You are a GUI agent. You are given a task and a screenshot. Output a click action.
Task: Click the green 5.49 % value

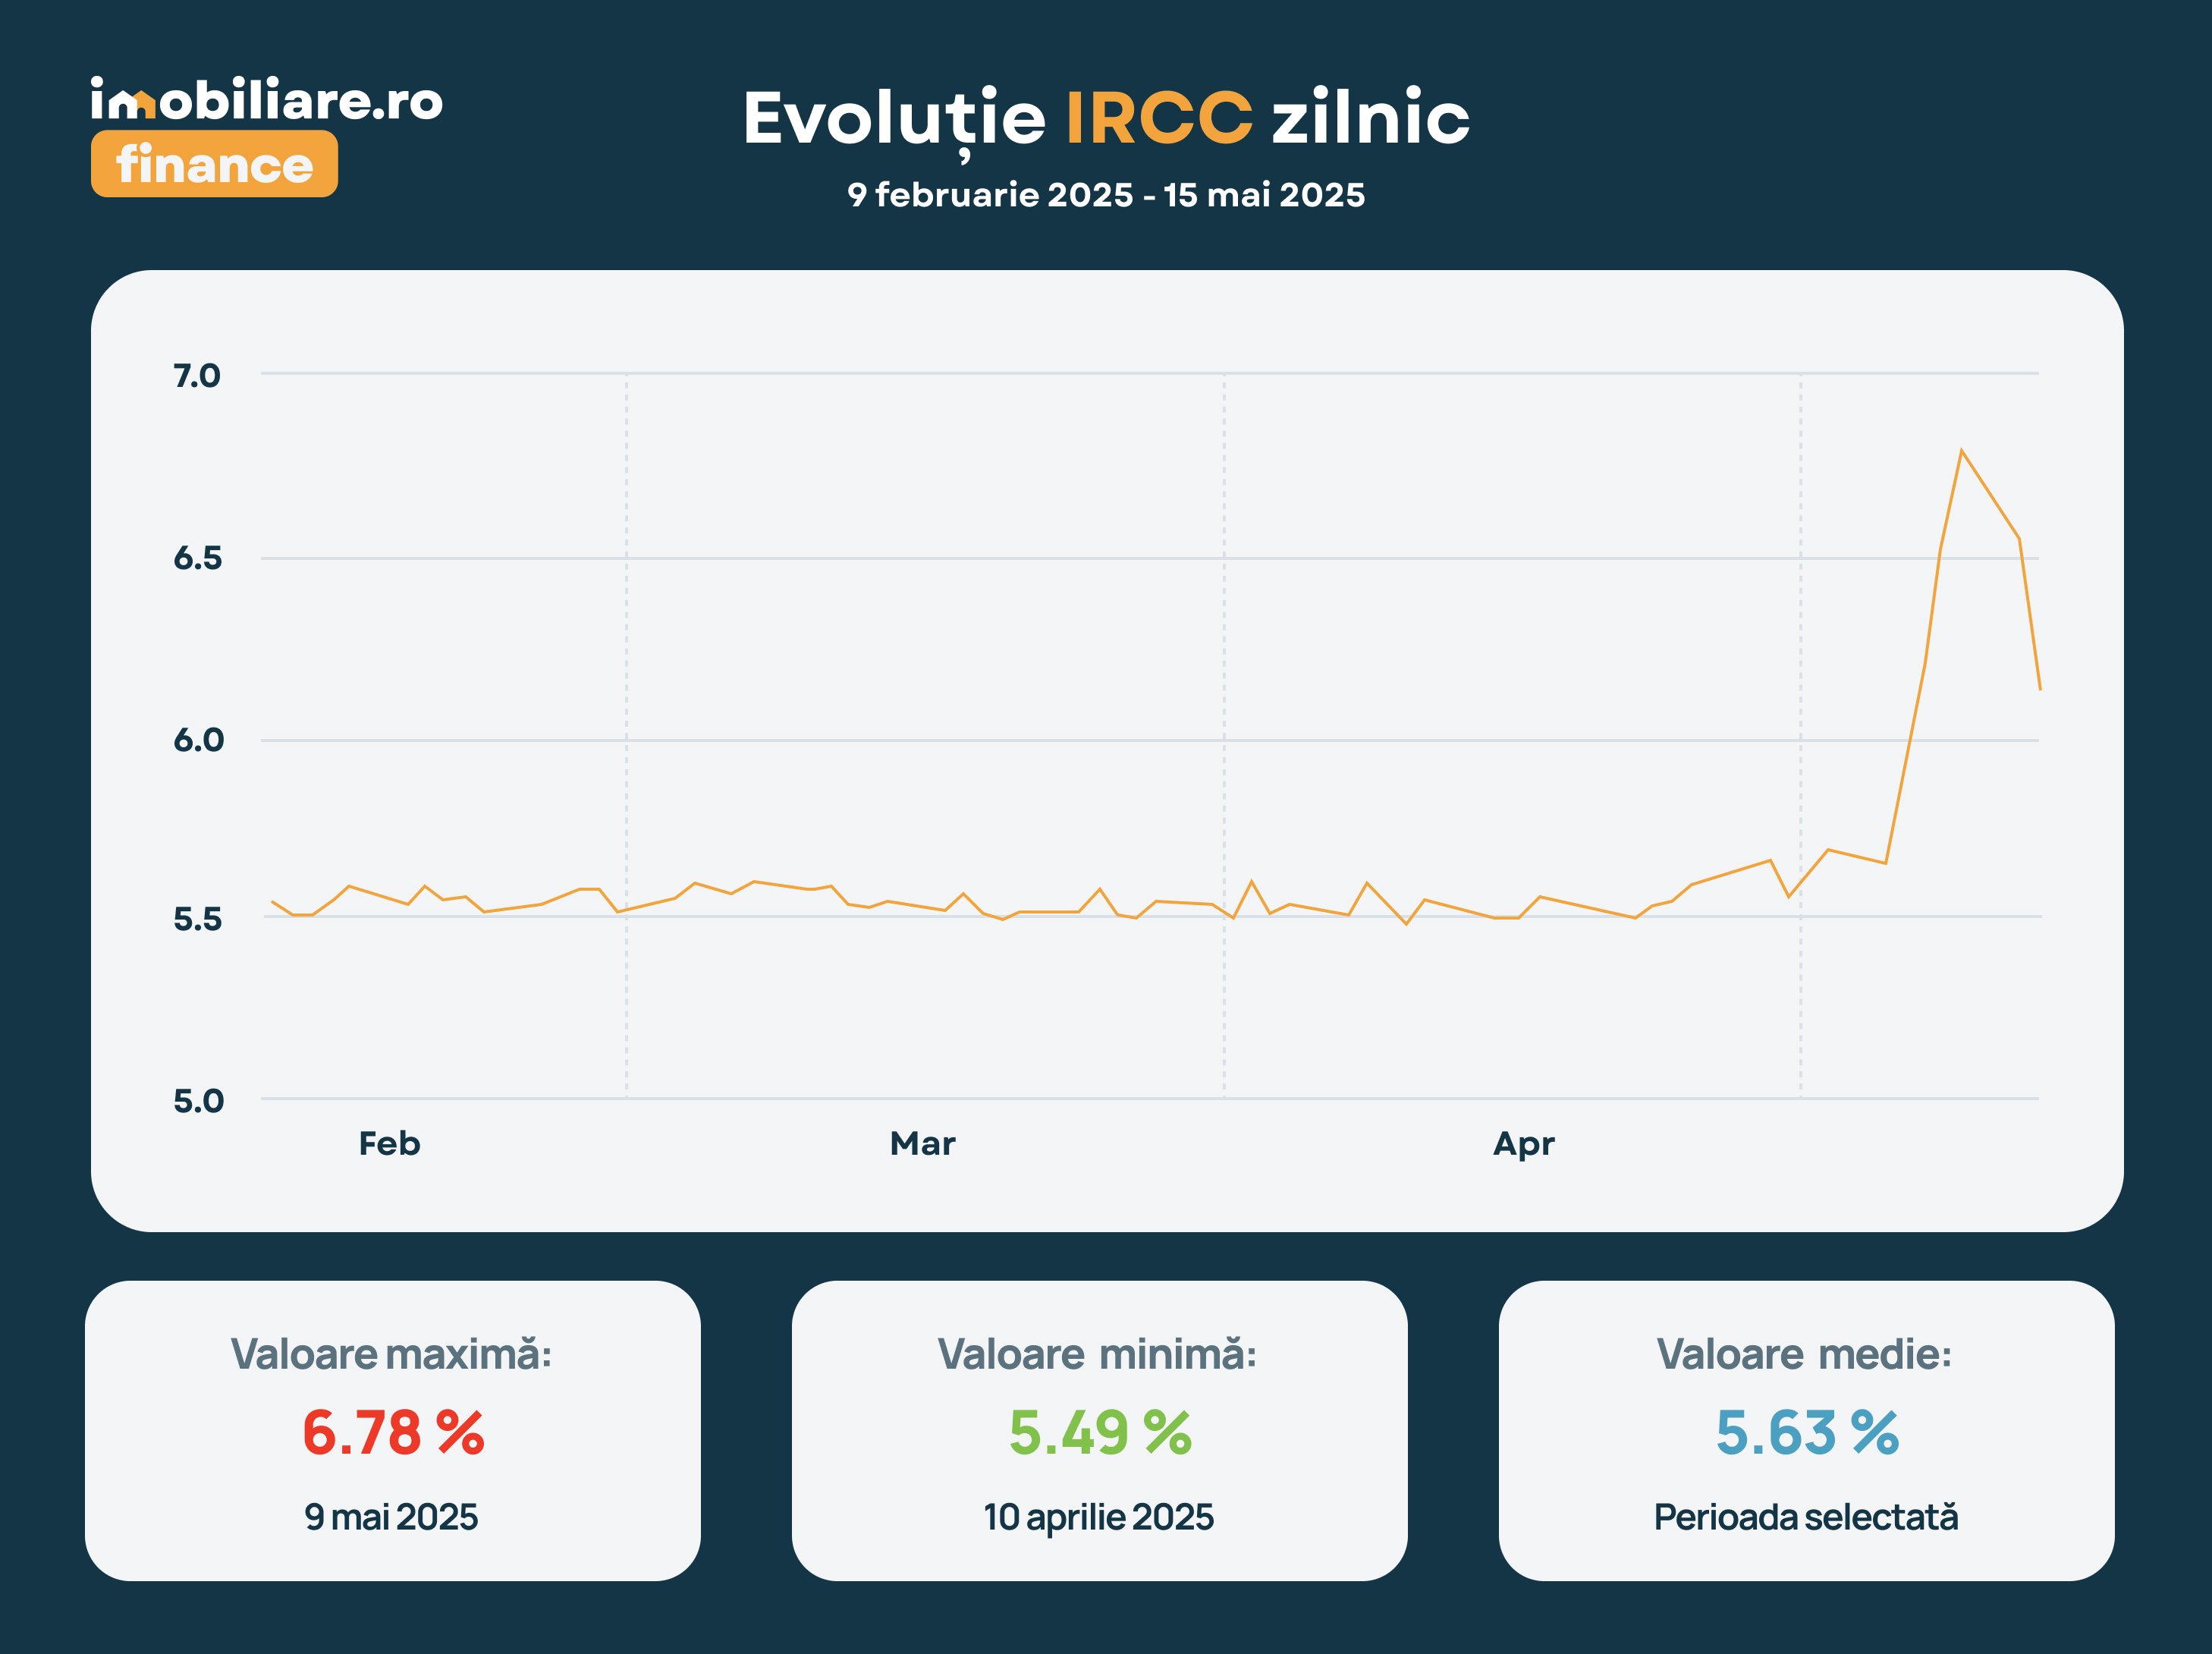coord(1100,1432)
